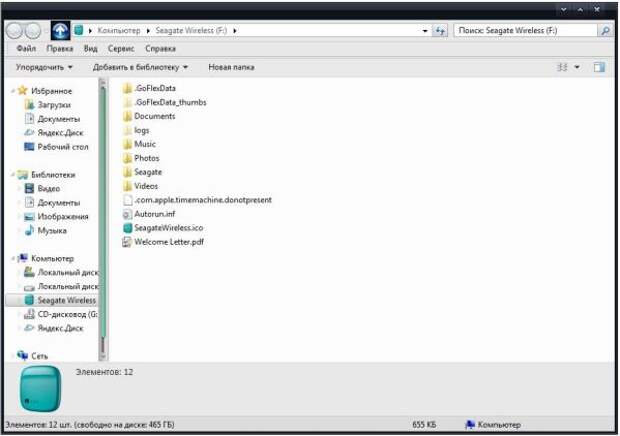Image resolution: width=620 pixels, height=436 pixels.
Task: Click the Новая папка button
Action: pyautogui.click(x=231, y=67)
